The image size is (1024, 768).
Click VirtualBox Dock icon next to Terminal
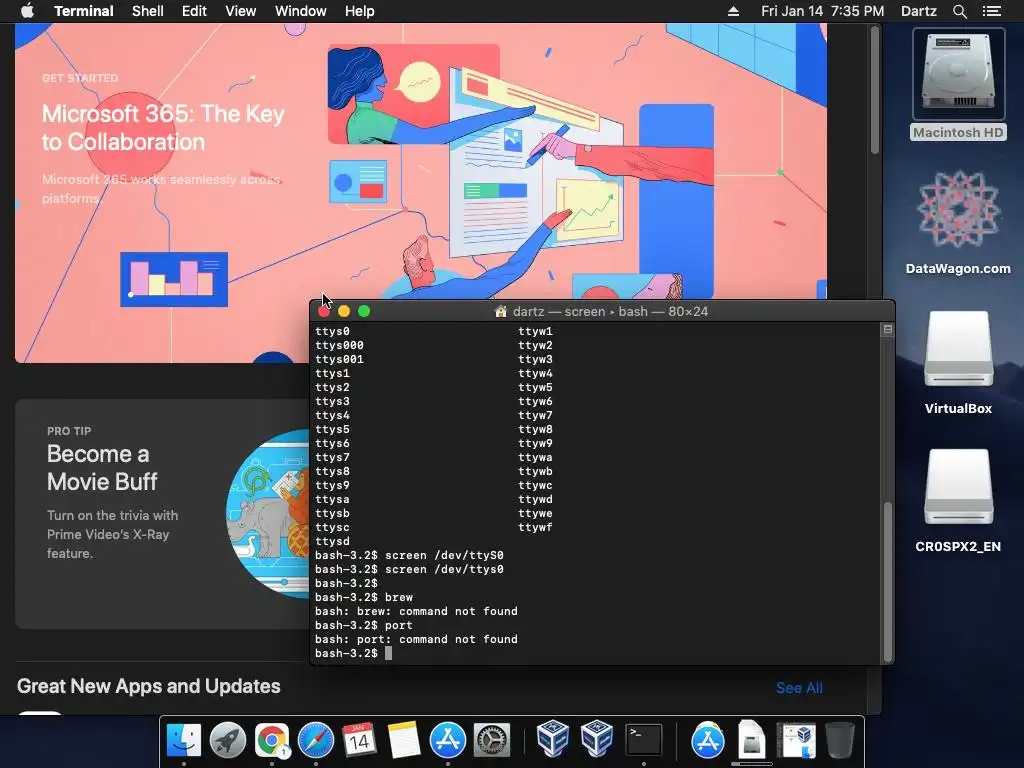(x=596, y=739)
